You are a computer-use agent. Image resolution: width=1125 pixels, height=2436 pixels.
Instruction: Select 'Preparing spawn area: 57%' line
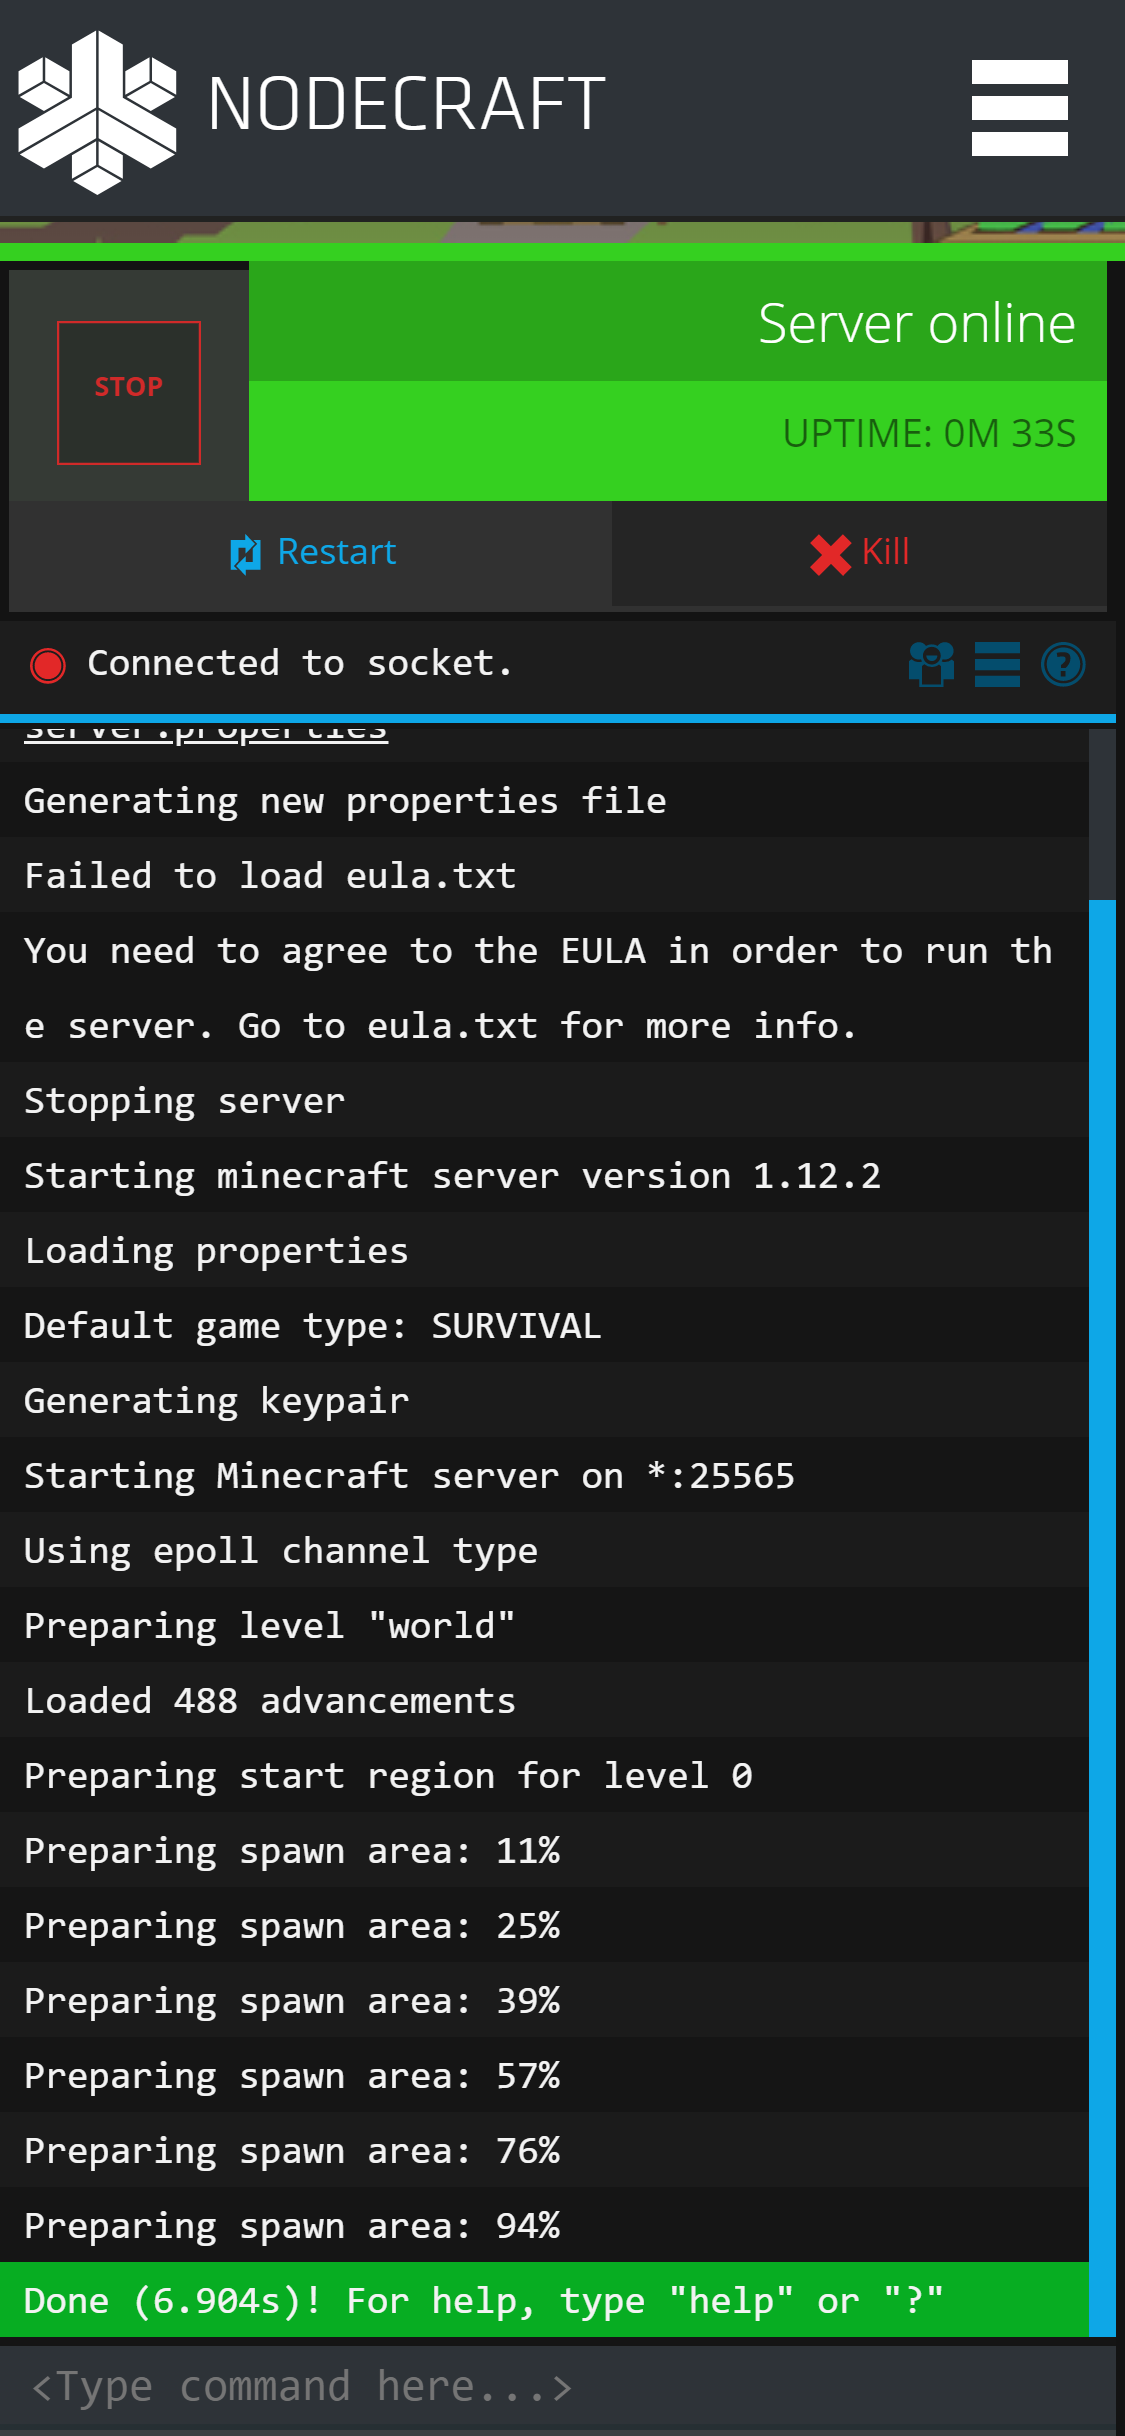(x=544, y=2074)
